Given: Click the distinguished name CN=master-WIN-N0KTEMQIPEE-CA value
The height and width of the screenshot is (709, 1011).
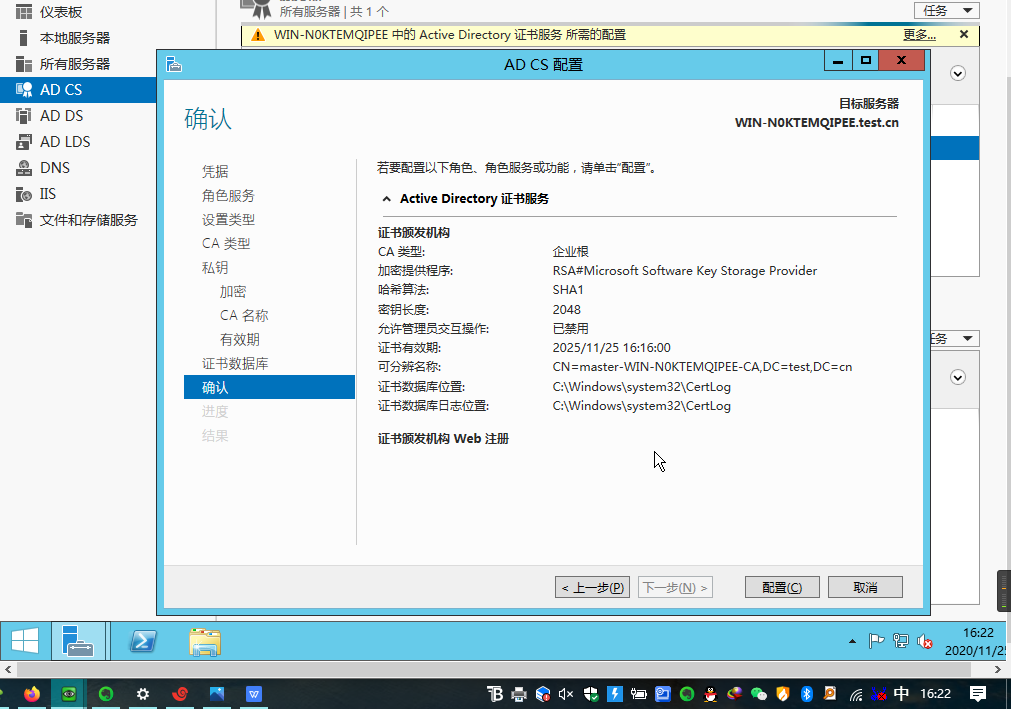Looking at the screenshot, I should point(702,367).
